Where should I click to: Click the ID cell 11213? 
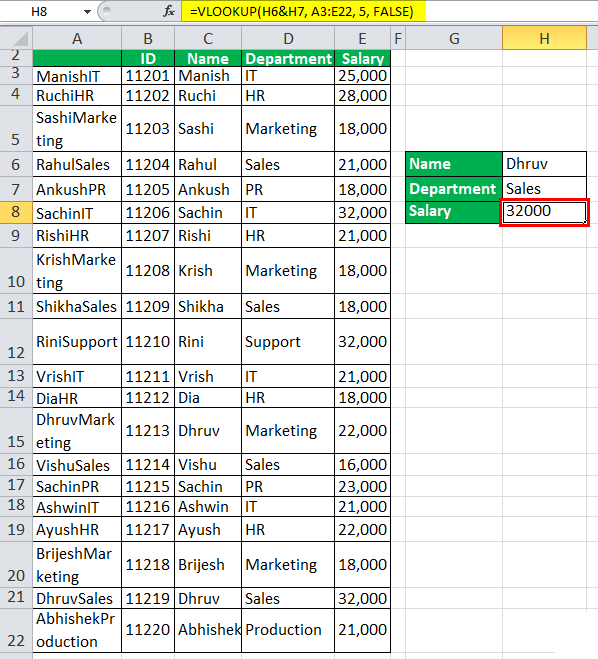pos(148,430)
